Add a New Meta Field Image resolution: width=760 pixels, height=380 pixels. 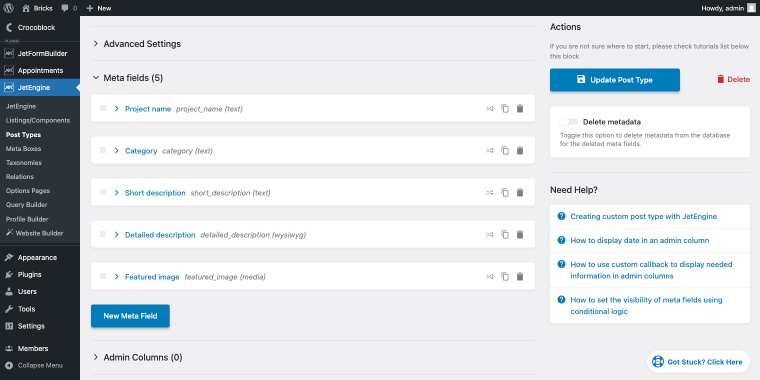pyautogui.click(x=130, y=316)
